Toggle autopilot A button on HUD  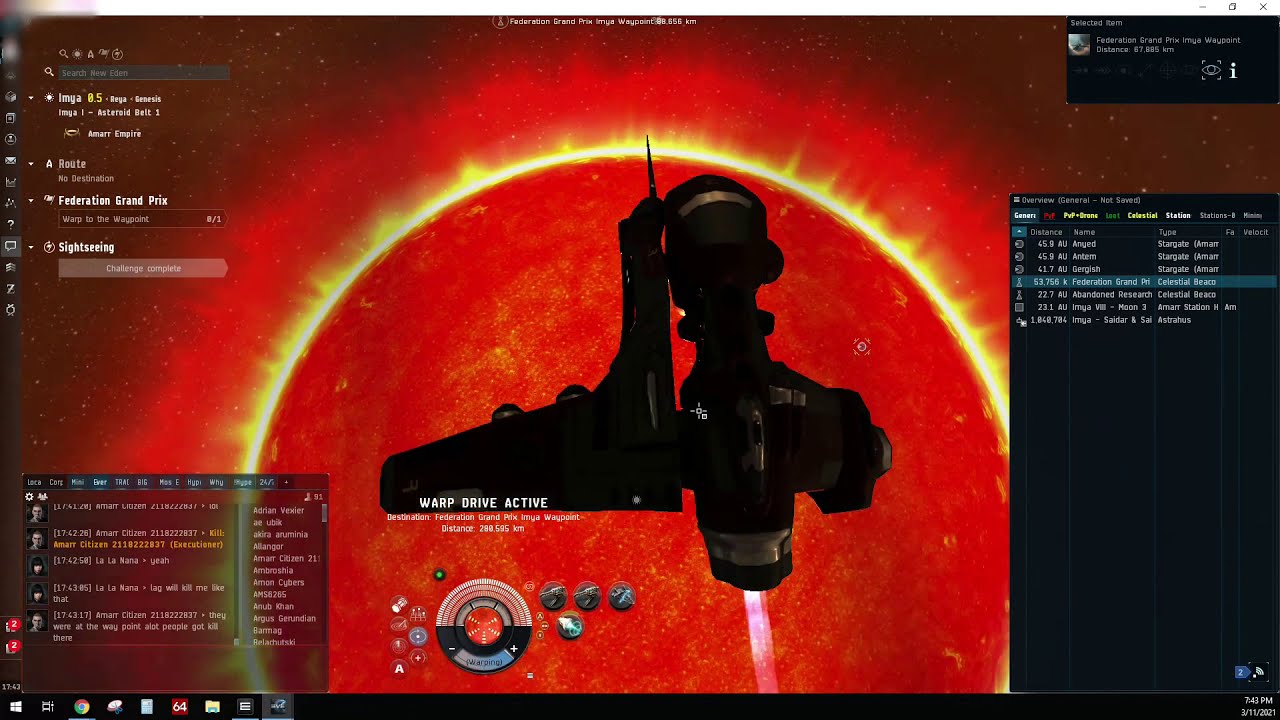(x=399, y=669)
